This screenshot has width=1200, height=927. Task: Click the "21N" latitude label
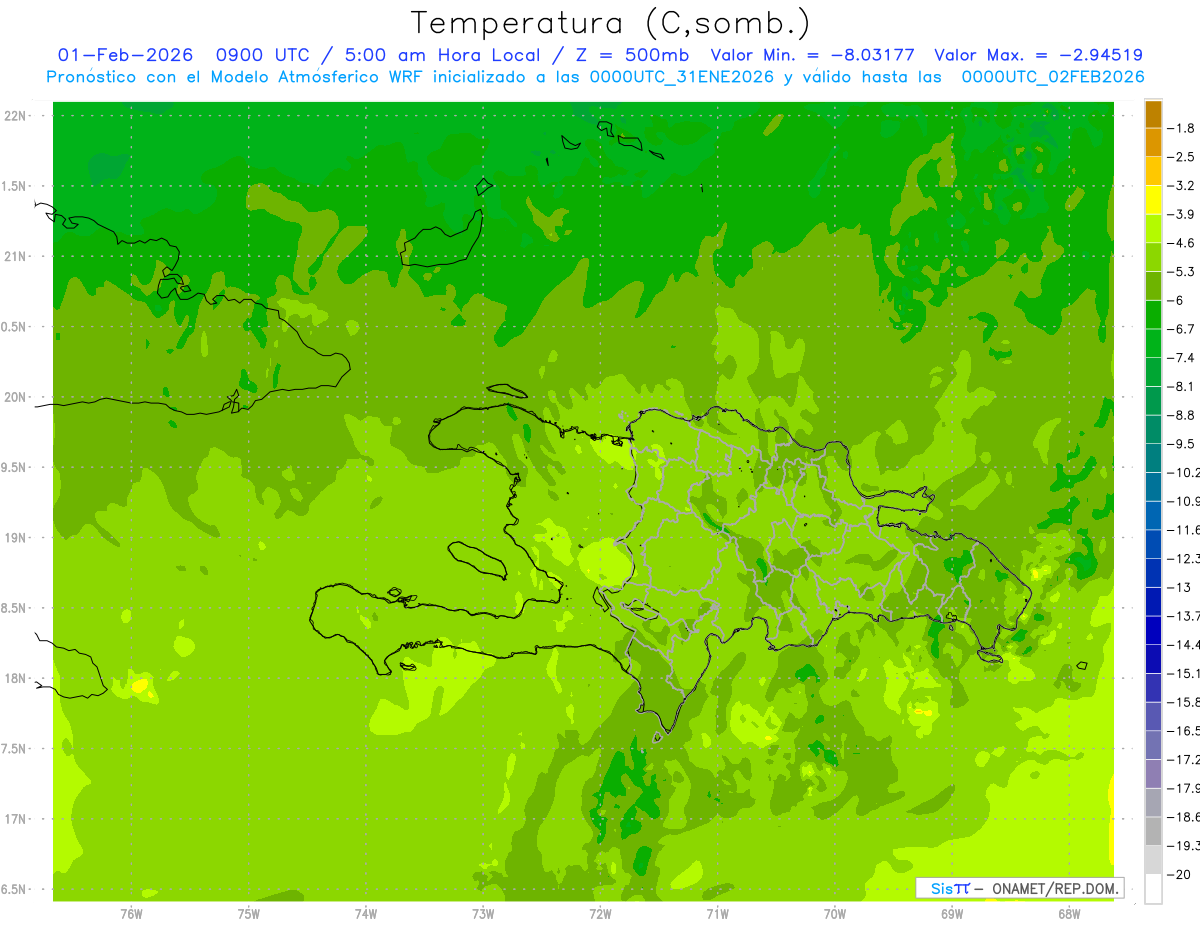[15, 256]
